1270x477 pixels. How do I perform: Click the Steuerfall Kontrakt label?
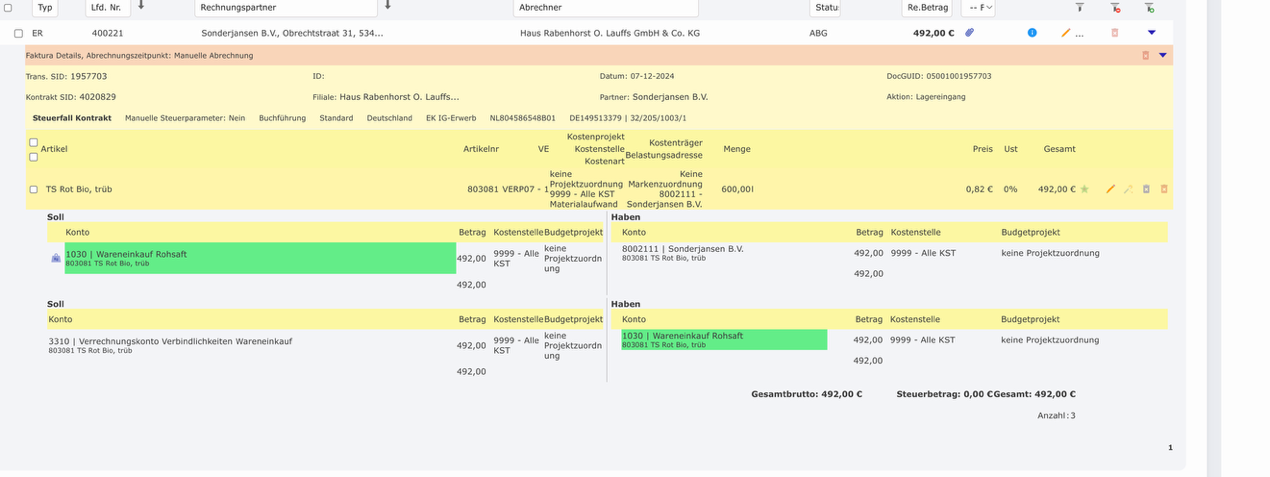[x=72, y=118]
